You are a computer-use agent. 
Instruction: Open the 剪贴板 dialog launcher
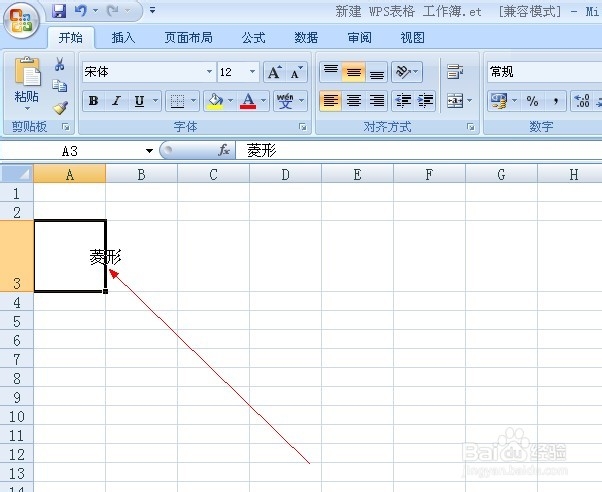coord(66,126)
